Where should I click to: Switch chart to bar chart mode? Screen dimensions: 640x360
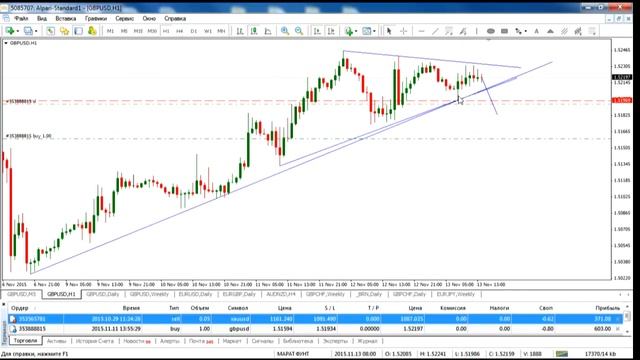(x=240, y=31)
